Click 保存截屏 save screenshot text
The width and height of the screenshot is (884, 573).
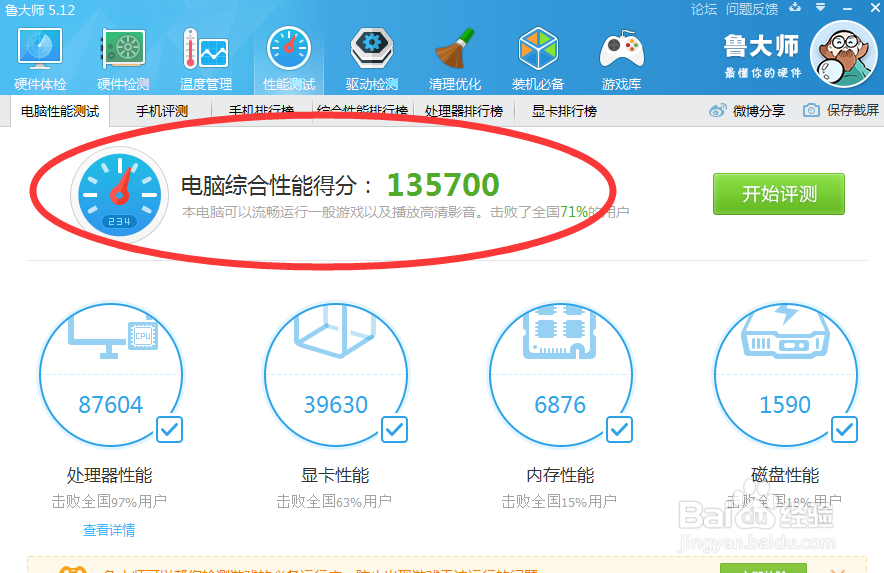[852, 110]
